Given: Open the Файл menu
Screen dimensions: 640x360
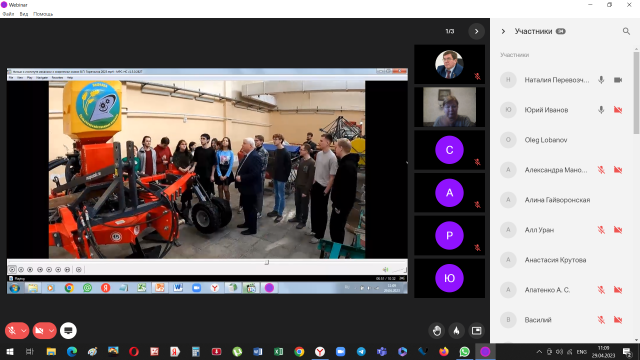Looking at the screenshot, I should coord(8,14).
